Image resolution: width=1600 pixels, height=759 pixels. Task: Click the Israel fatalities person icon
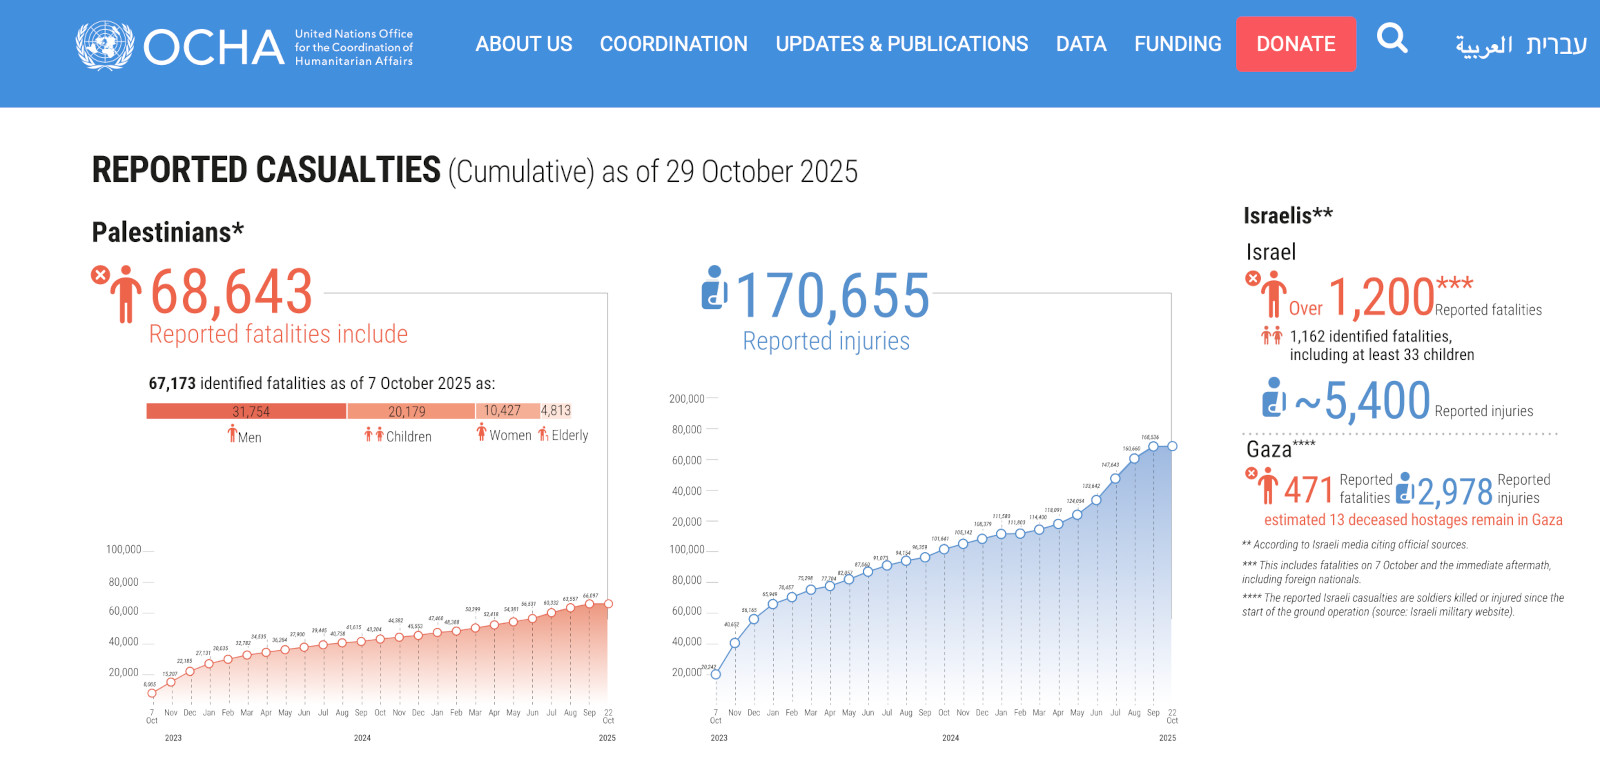[x=1272, y=295]
